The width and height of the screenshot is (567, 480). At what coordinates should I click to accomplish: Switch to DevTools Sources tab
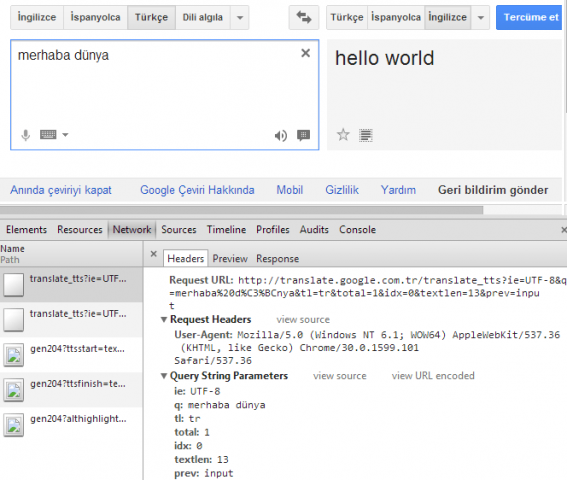pos(179,230)
